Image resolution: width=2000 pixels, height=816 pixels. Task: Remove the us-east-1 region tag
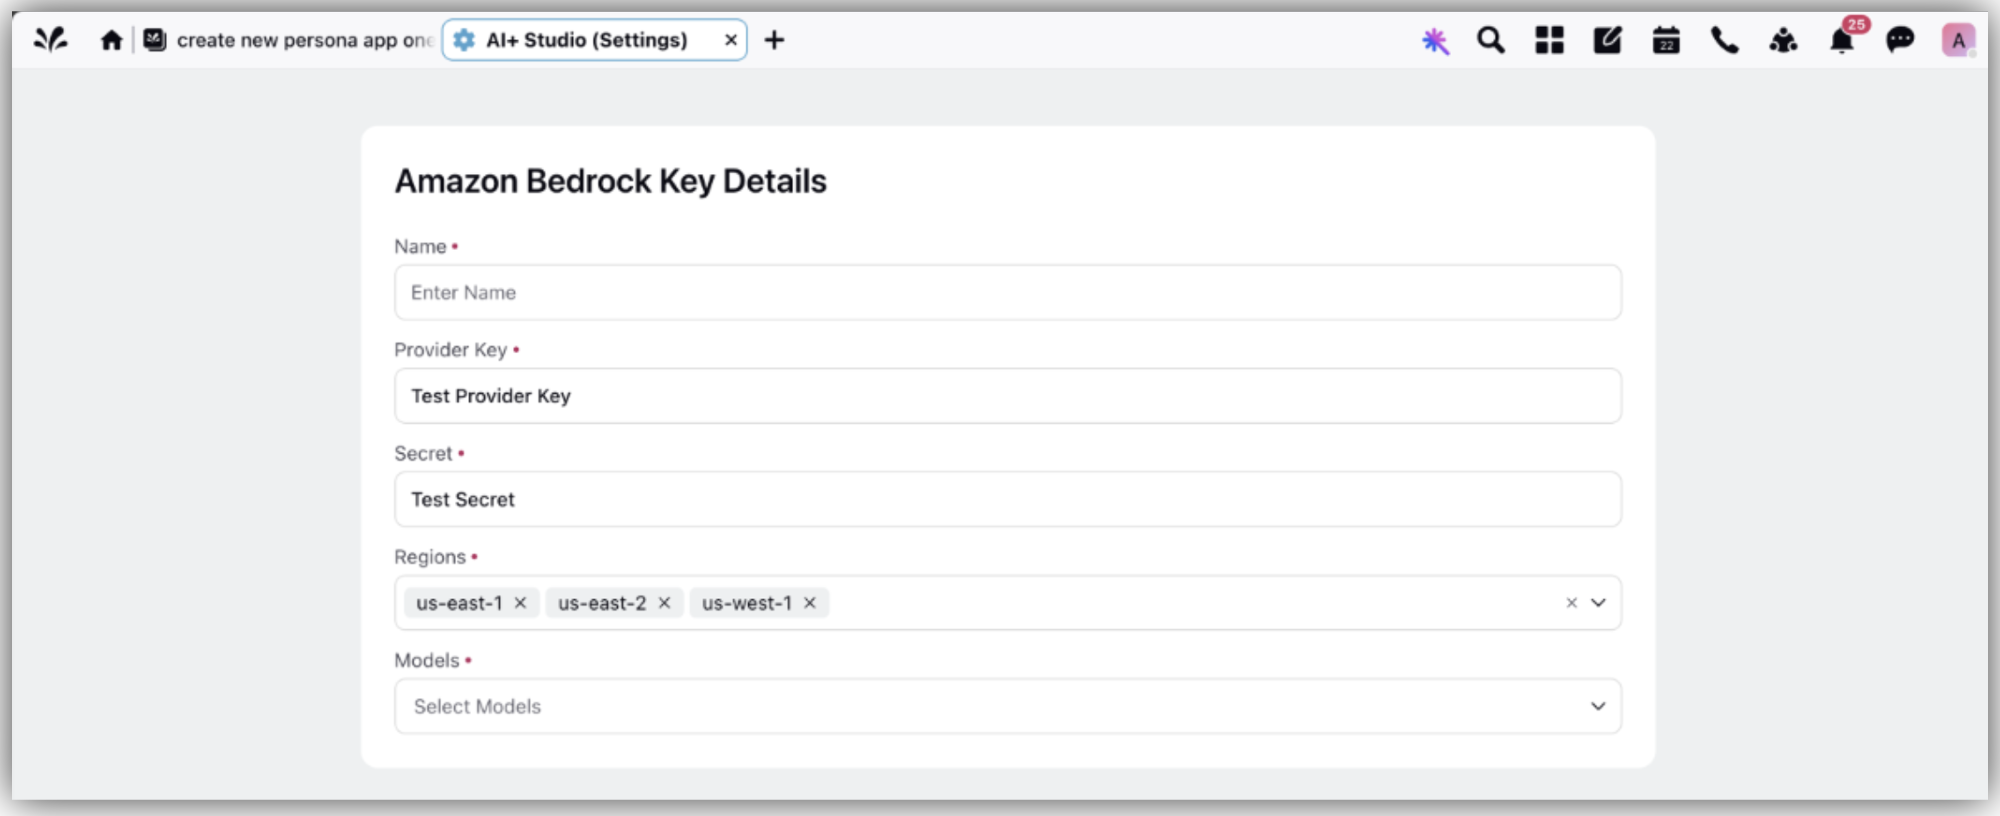click(x=520, y=603)
